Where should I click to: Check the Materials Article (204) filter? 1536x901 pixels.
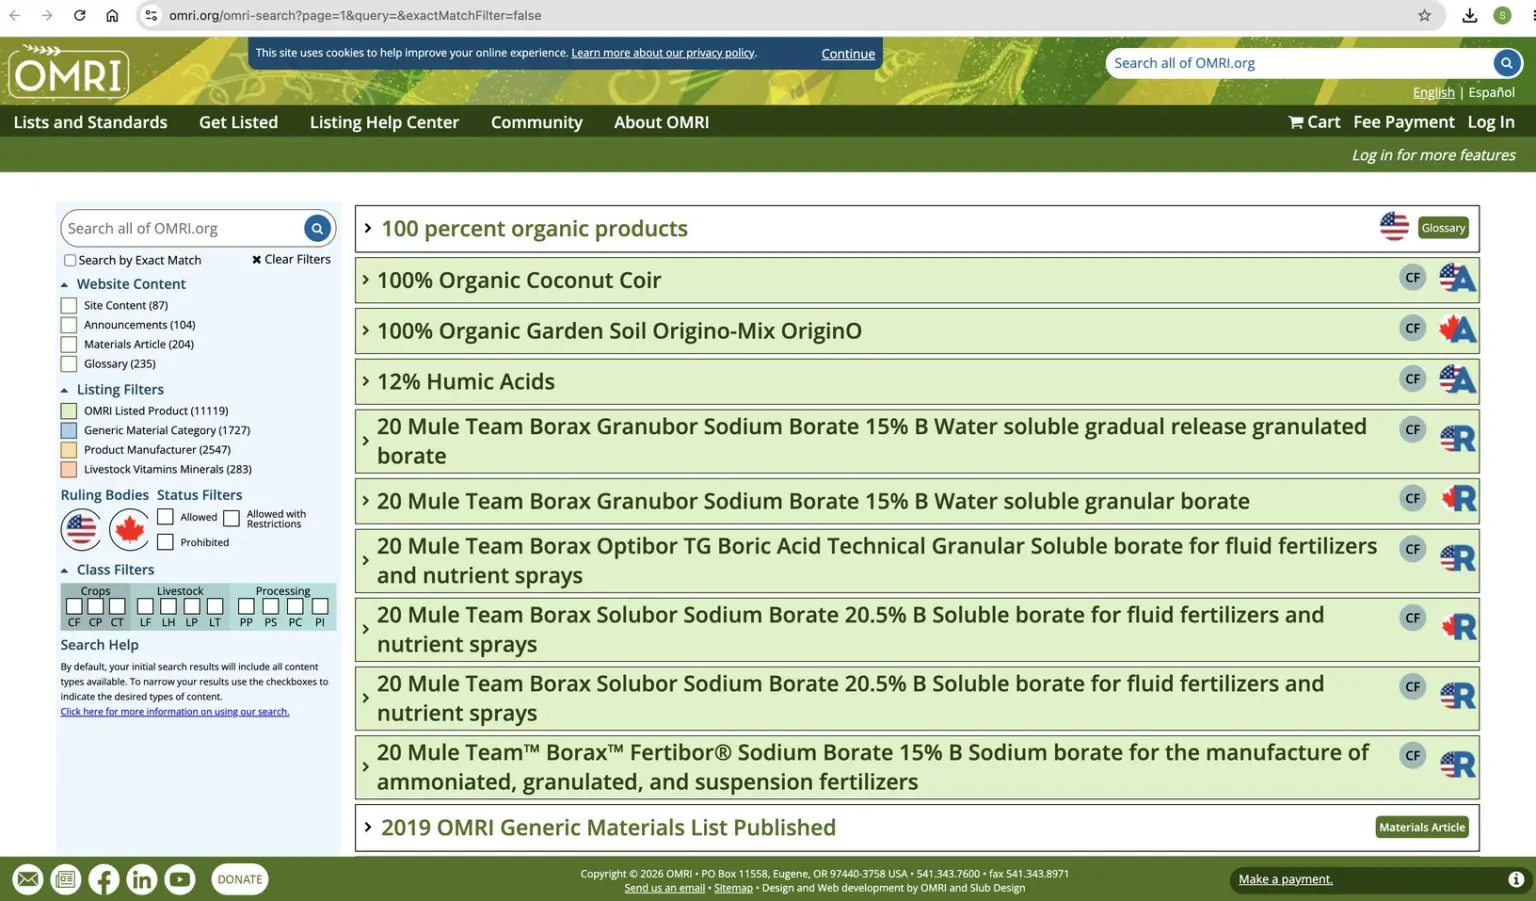pyautogui.click(x=69, y=344)
